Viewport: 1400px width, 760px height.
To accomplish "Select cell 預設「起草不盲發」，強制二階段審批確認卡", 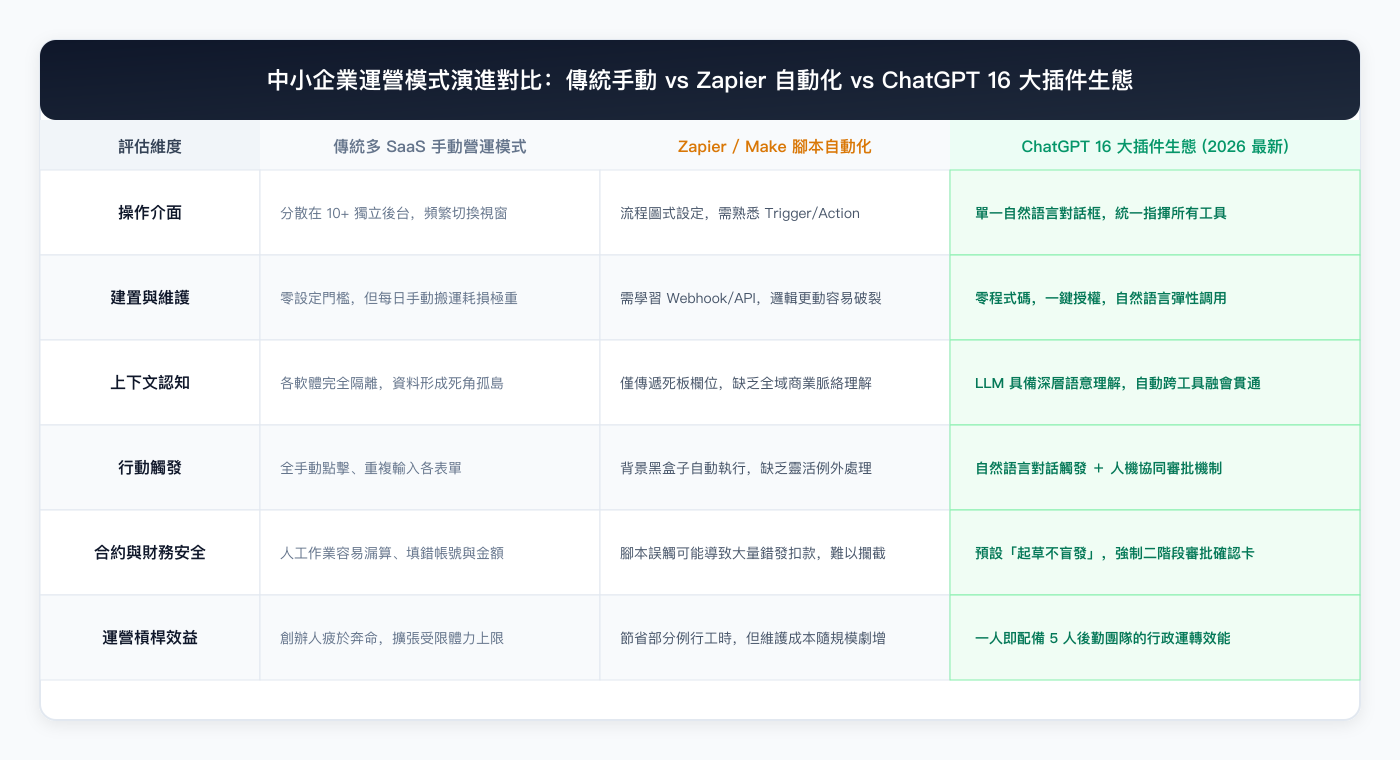I will (x=1155, y=553).
